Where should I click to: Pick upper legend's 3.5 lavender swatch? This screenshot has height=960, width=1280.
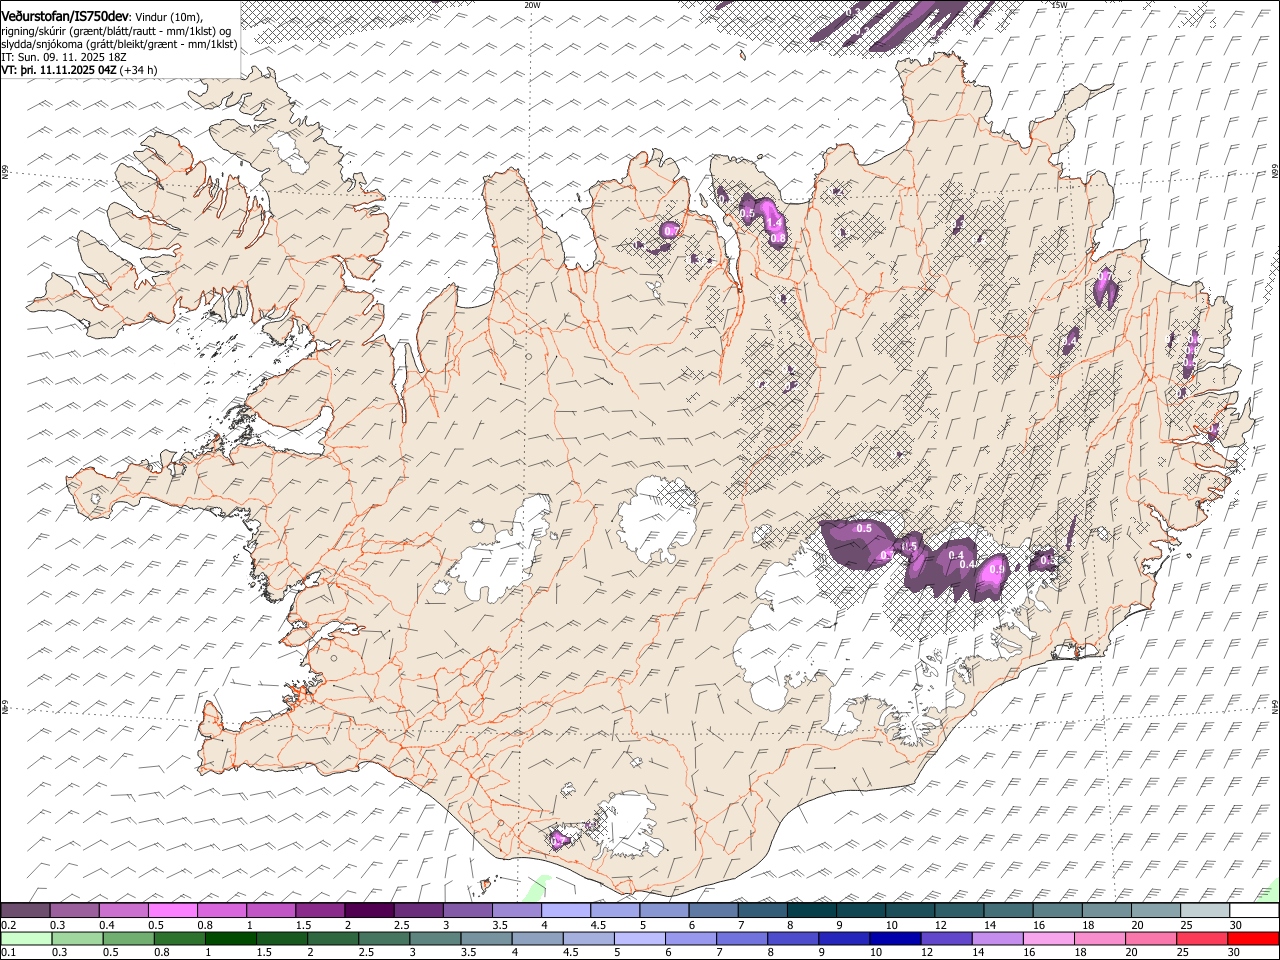(516, 911)
